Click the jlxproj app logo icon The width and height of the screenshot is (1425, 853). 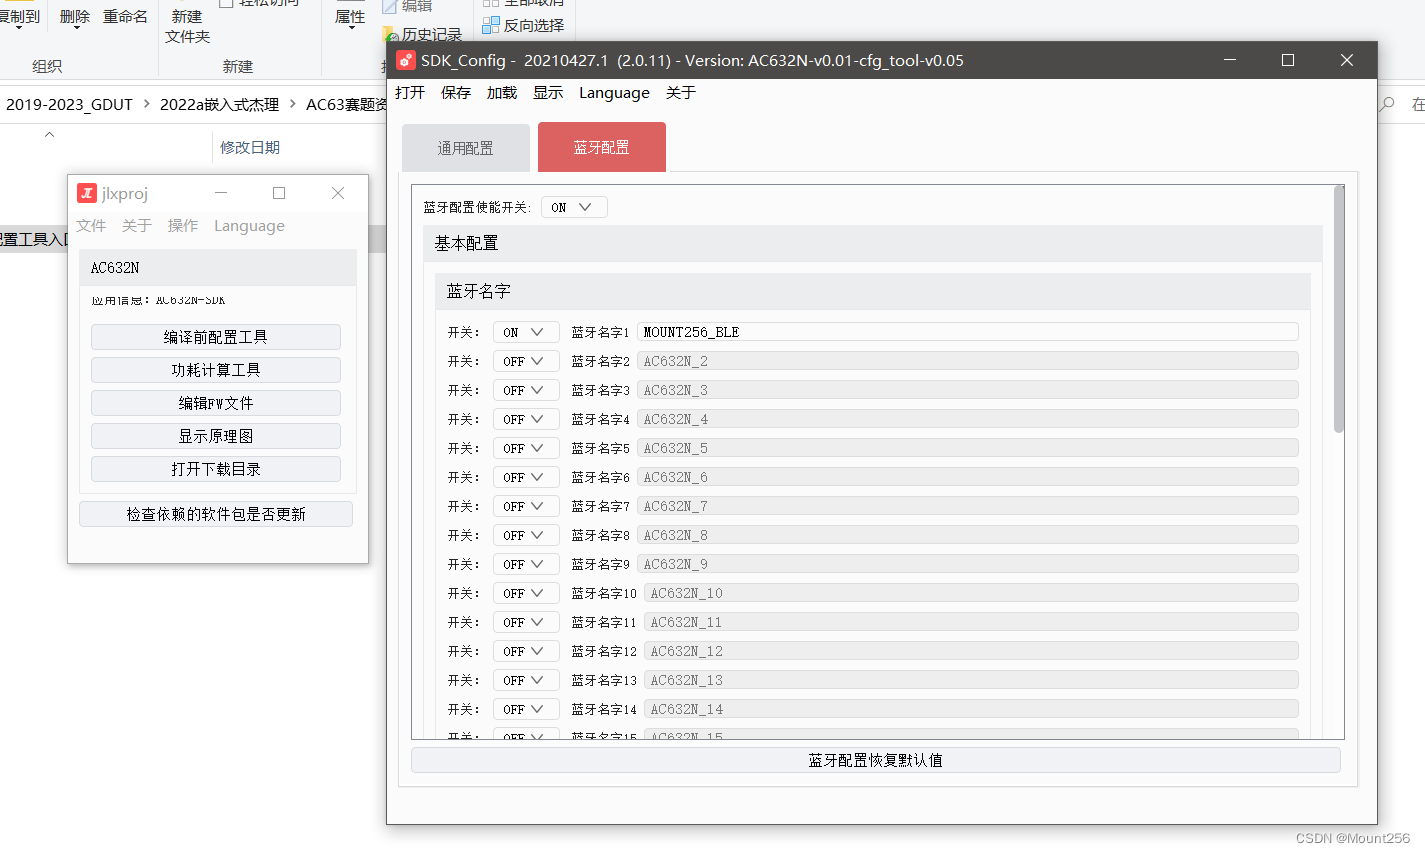[x=87, y=193]
